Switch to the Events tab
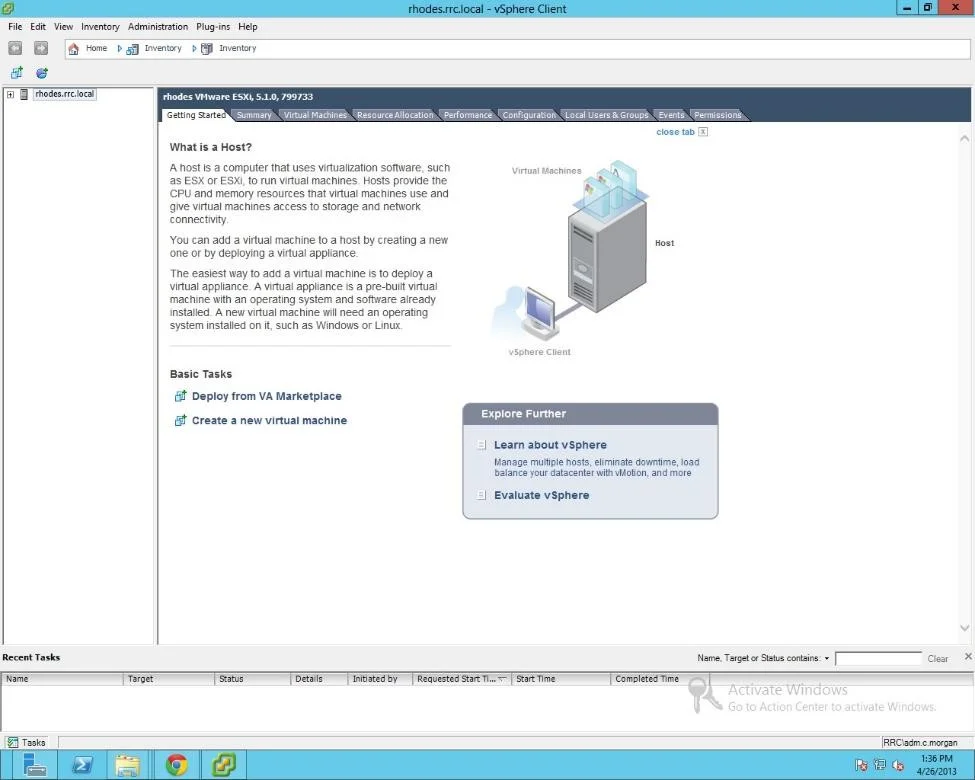The width and height of the screenshot is (975, 780). click(671, 115)
